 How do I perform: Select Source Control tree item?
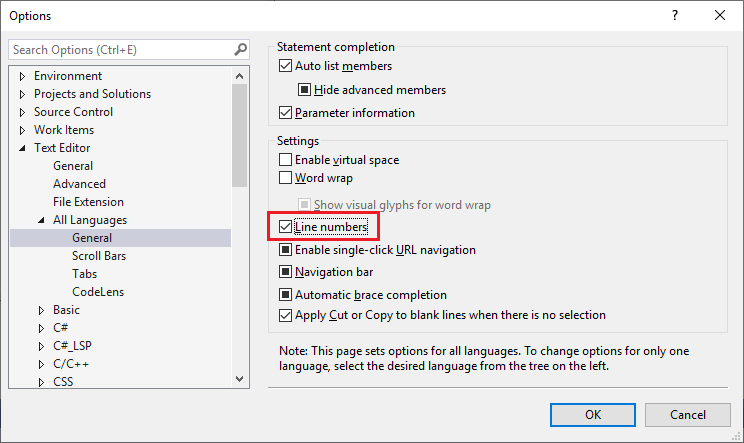click(73, 112)
